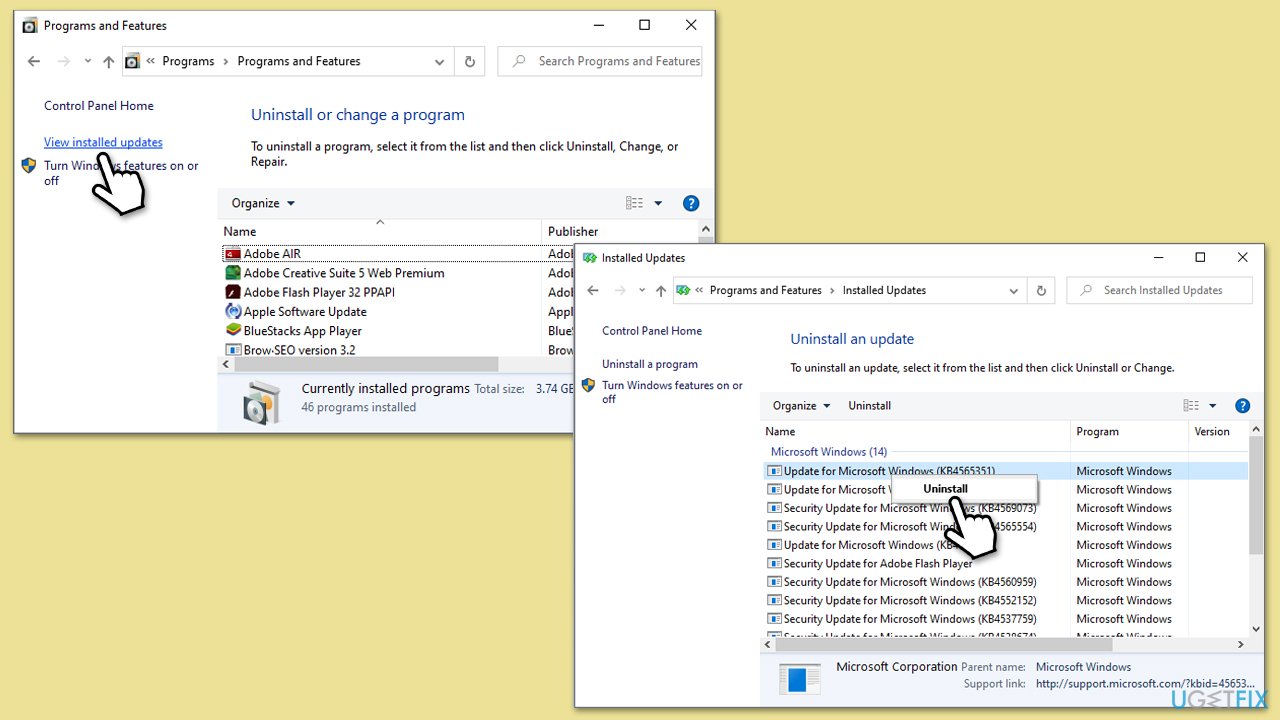Open help in Programs and Features window
The height and width of the screenshot is (720, 1280).
click(x=690, y=203)
